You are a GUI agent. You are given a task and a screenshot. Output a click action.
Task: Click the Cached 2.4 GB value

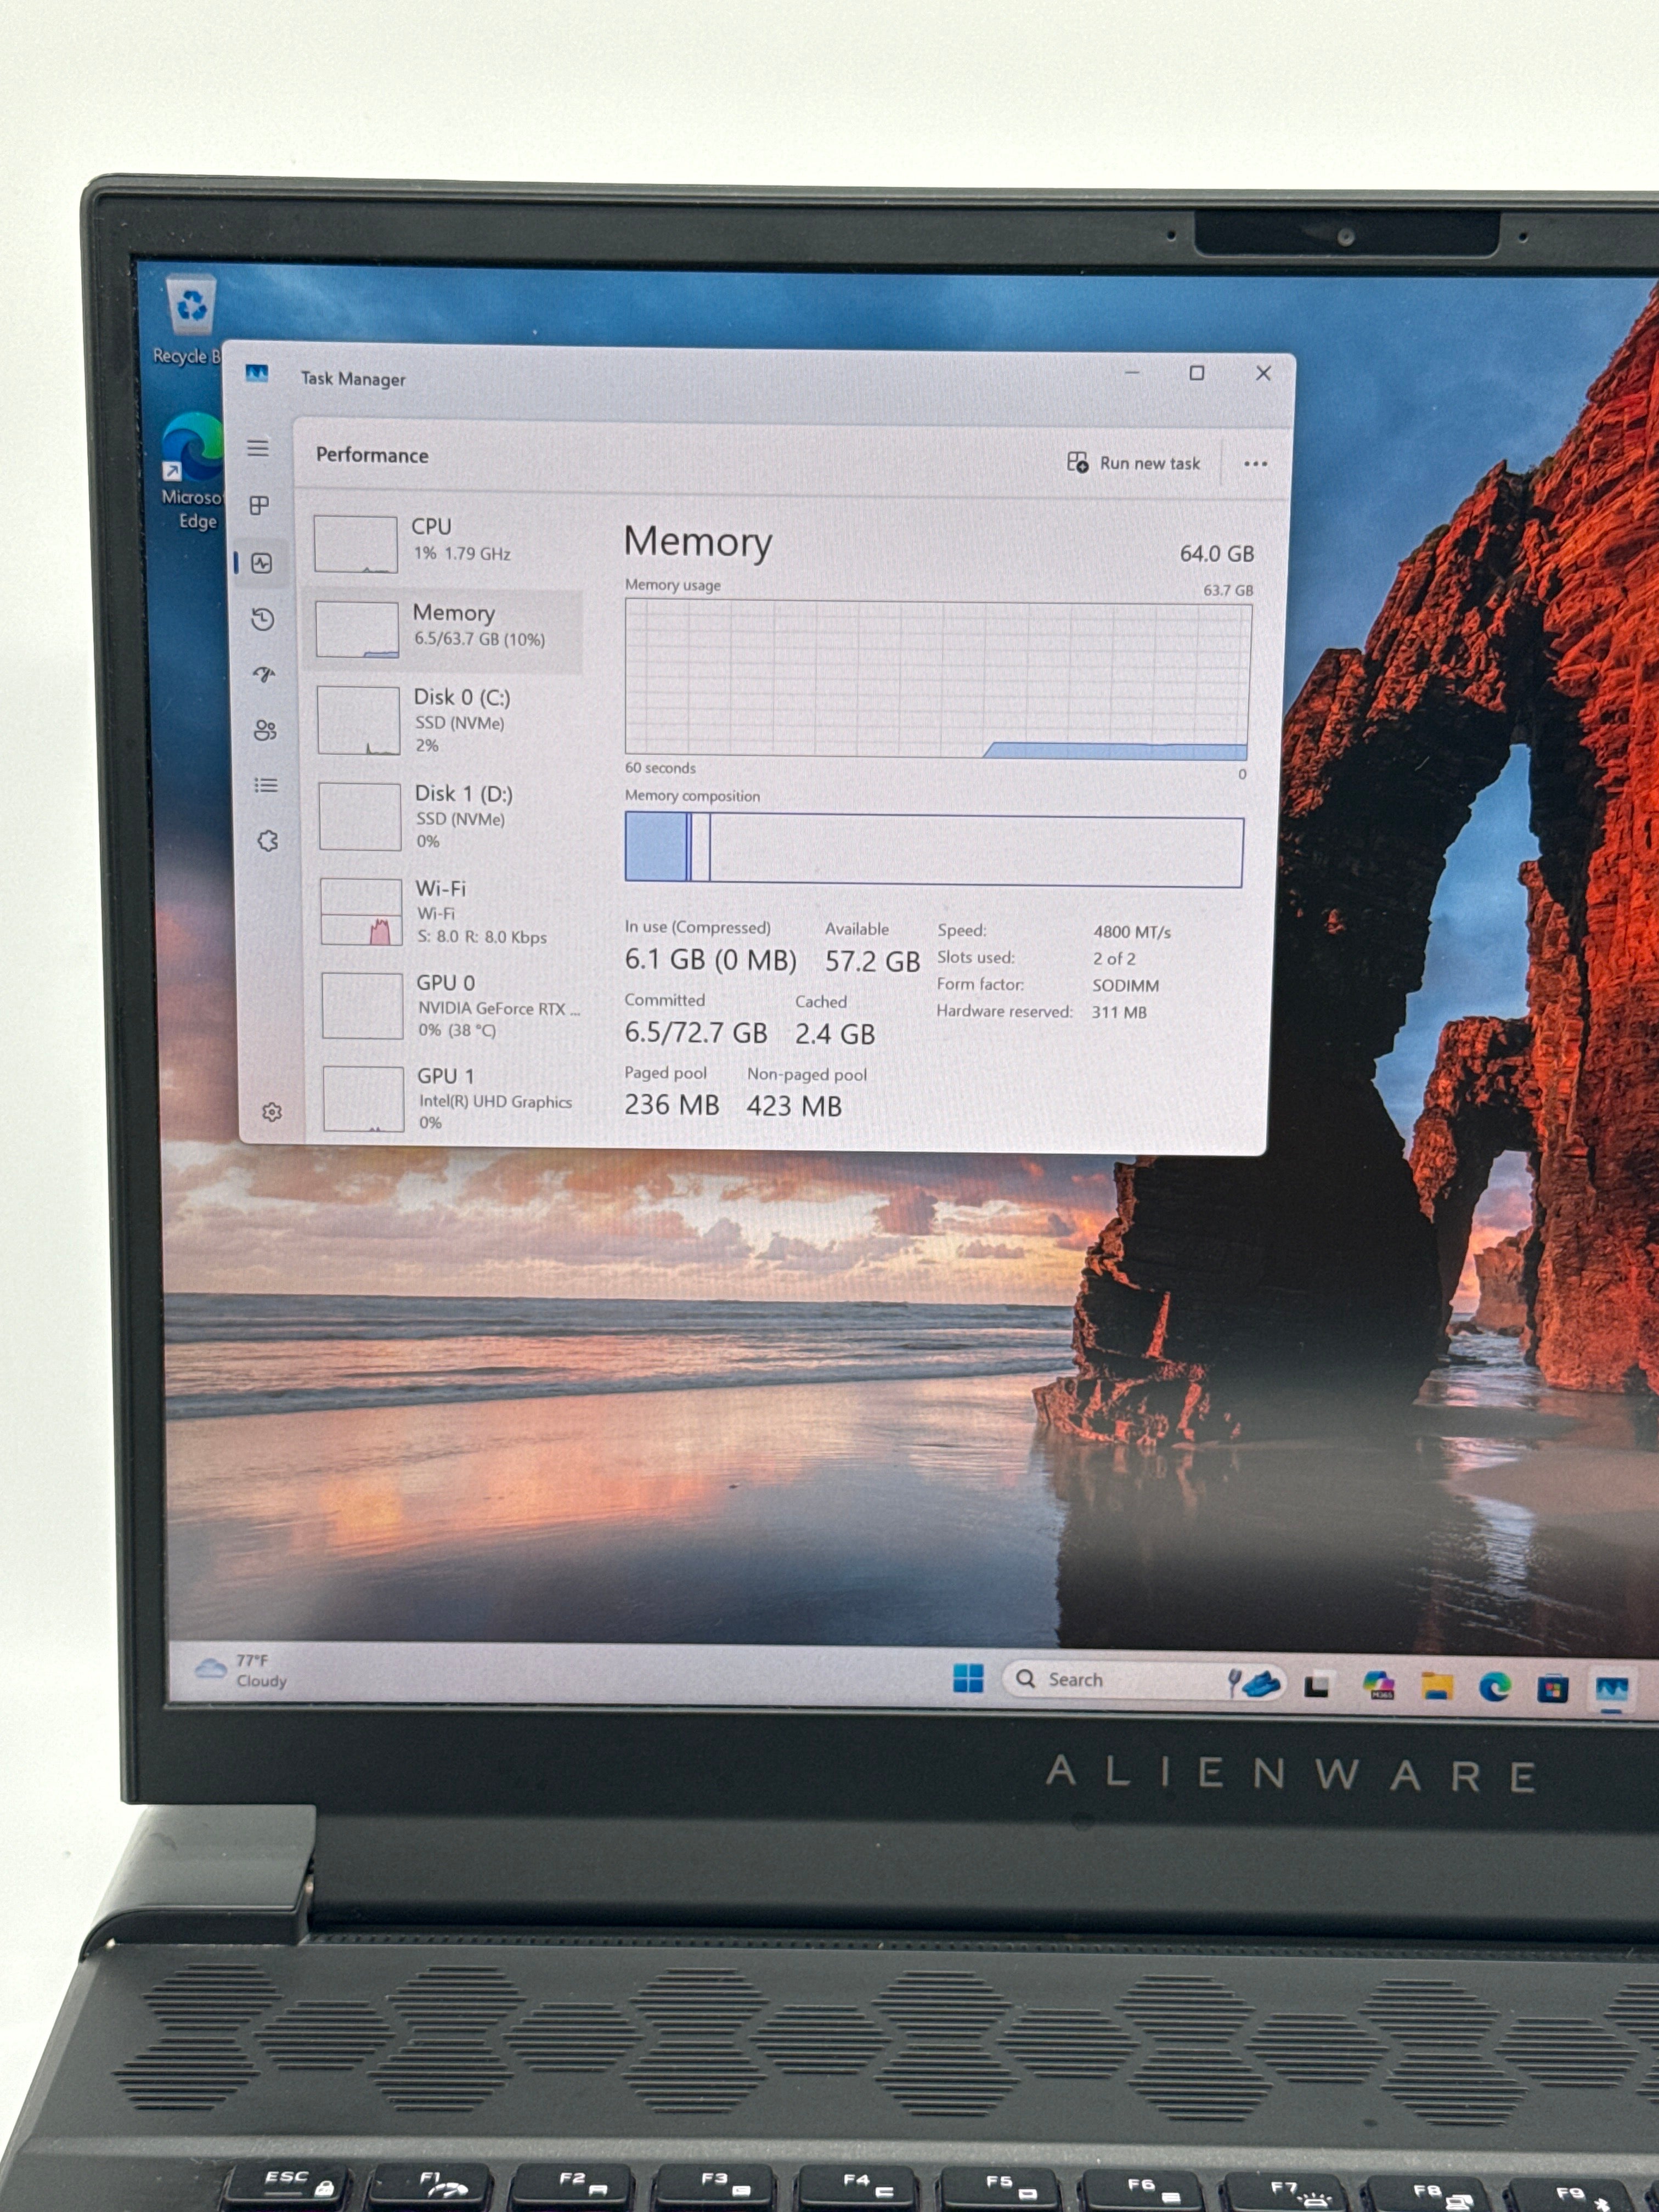[835, 1034]
